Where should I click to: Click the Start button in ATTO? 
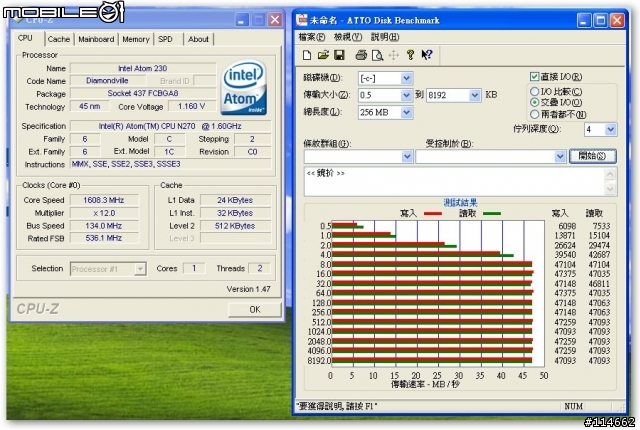tap(593, 156)
